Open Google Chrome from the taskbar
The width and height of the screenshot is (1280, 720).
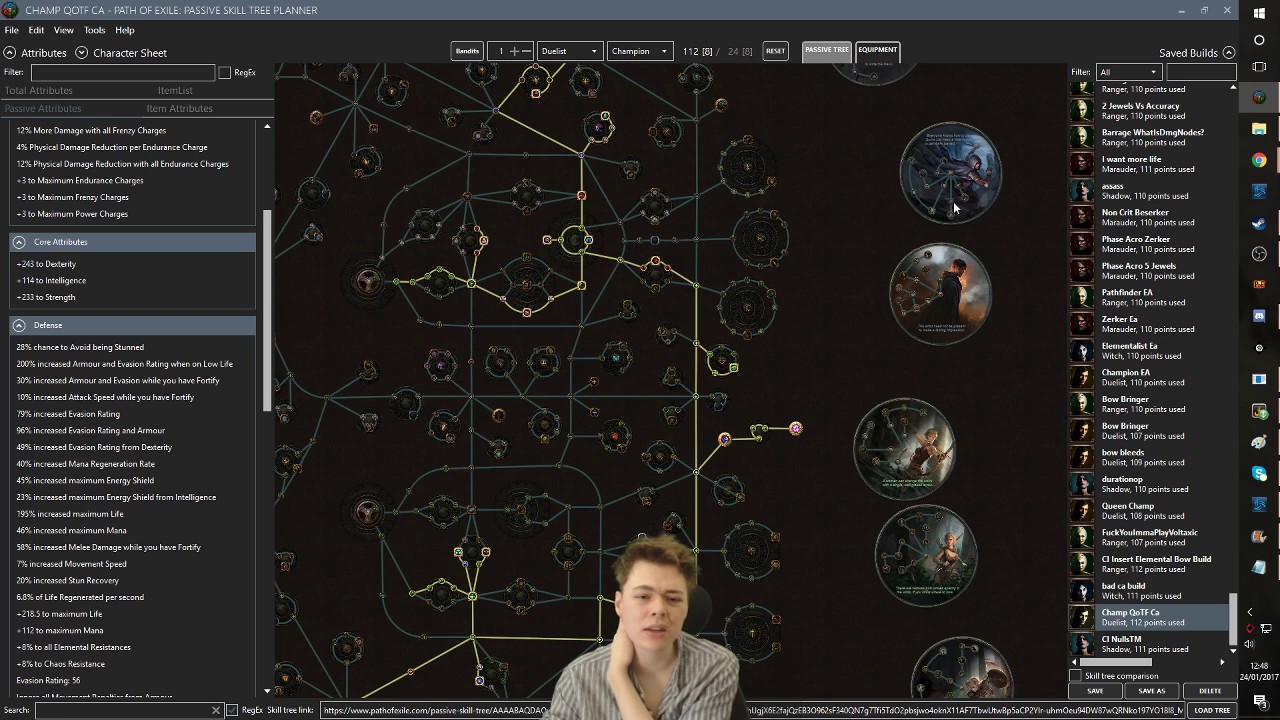click(1259, 160)
